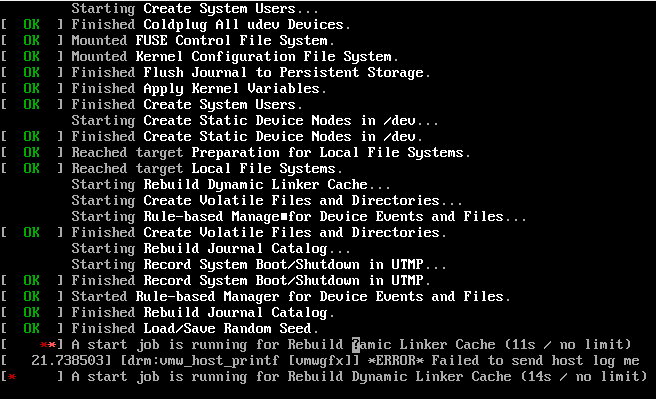
Task: Click 'Mounted Kernel Configuration File System' text
Action: (235, 56)
